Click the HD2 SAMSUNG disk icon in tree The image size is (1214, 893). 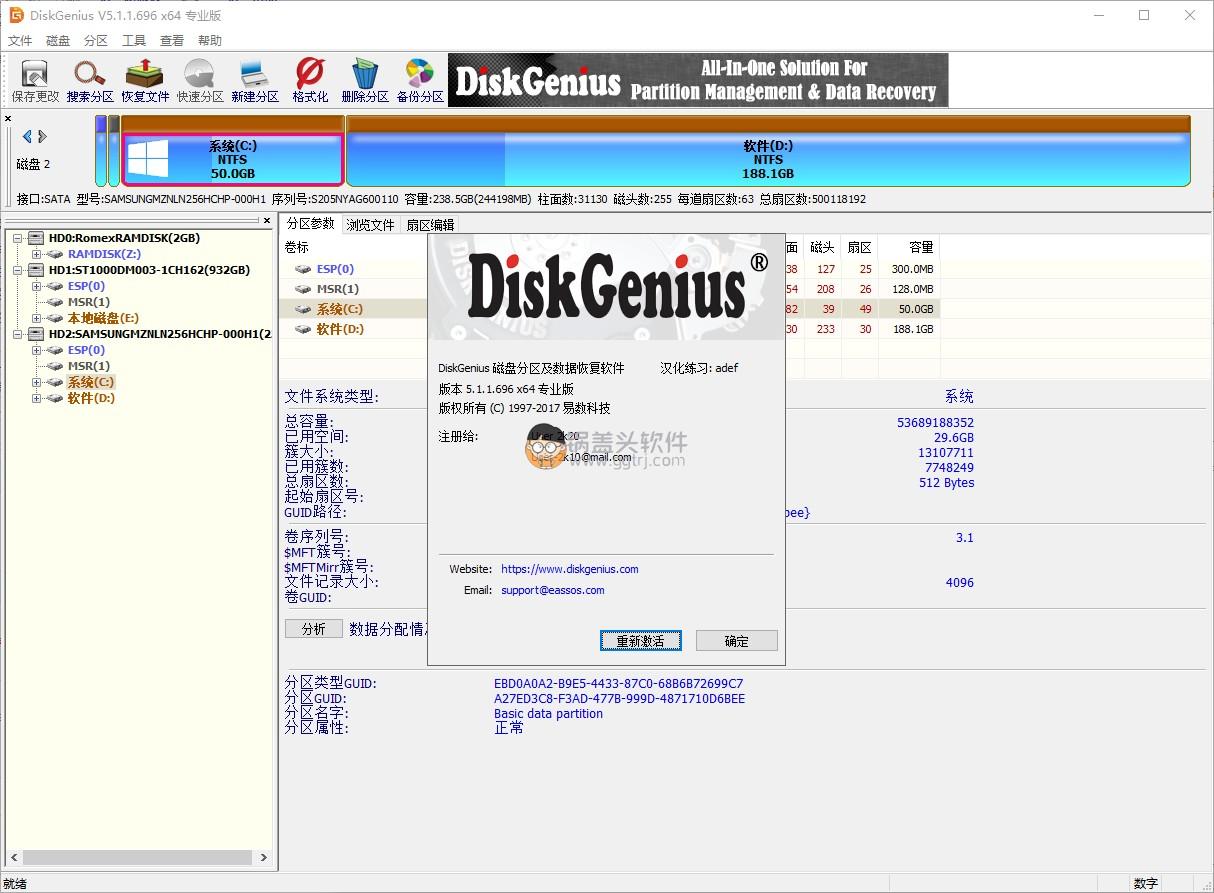(x=36, y=334)
